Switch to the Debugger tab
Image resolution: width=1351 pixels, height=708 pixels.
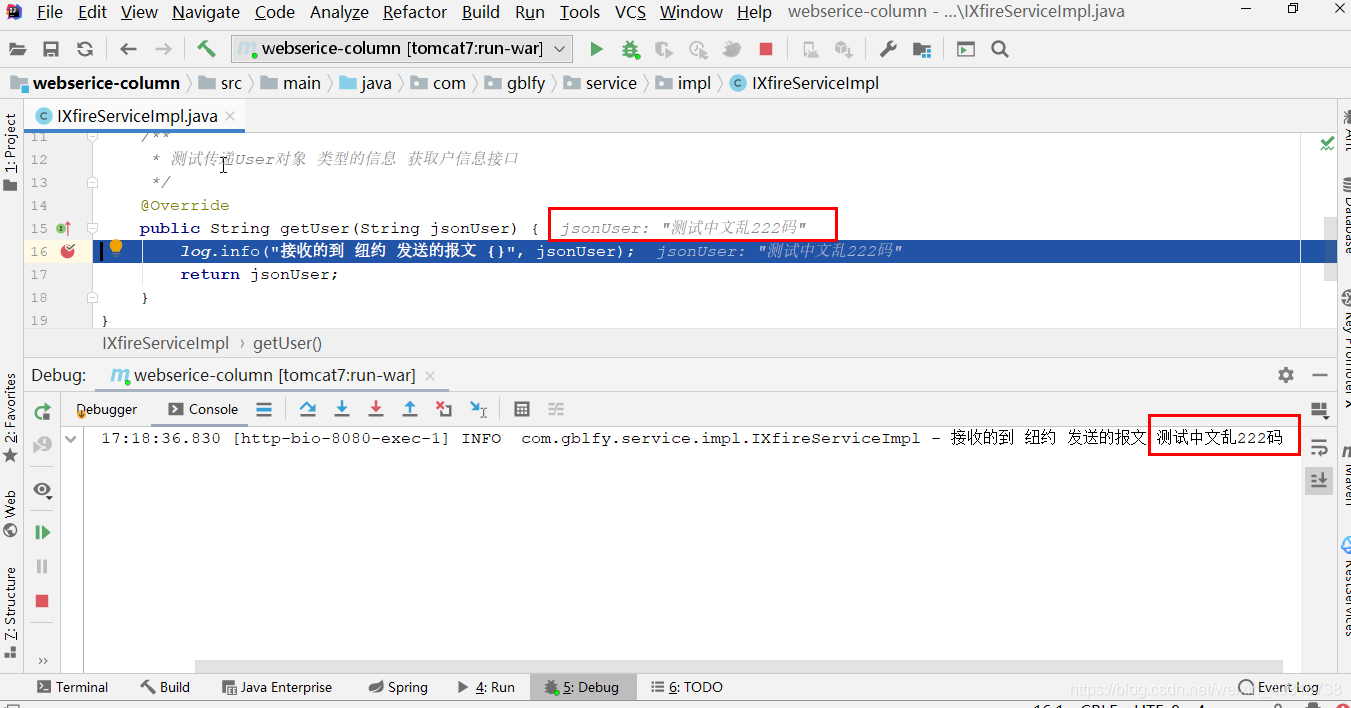pos(107,409)
